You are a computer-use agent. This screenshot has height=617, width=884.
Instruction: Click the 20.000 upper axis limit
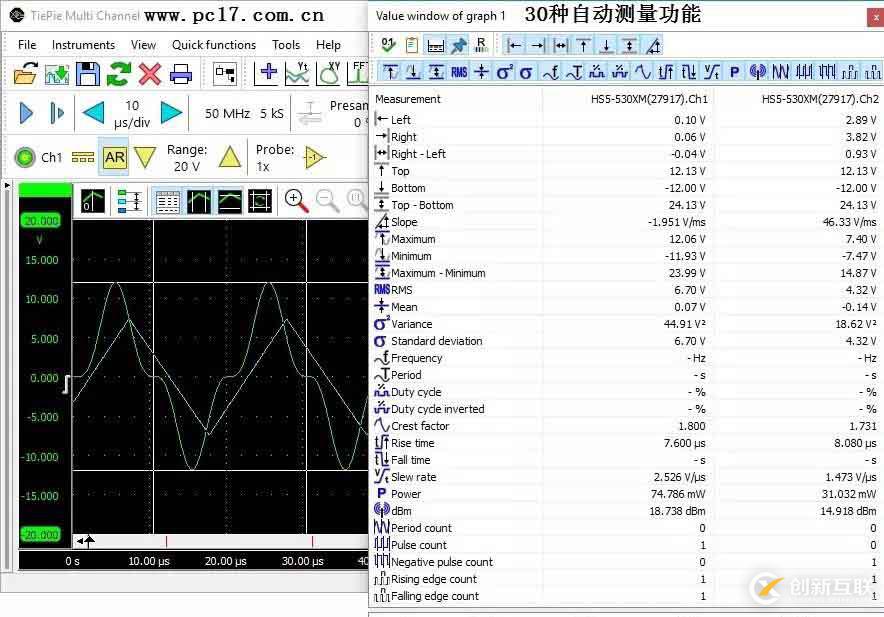tap(41, 221)
